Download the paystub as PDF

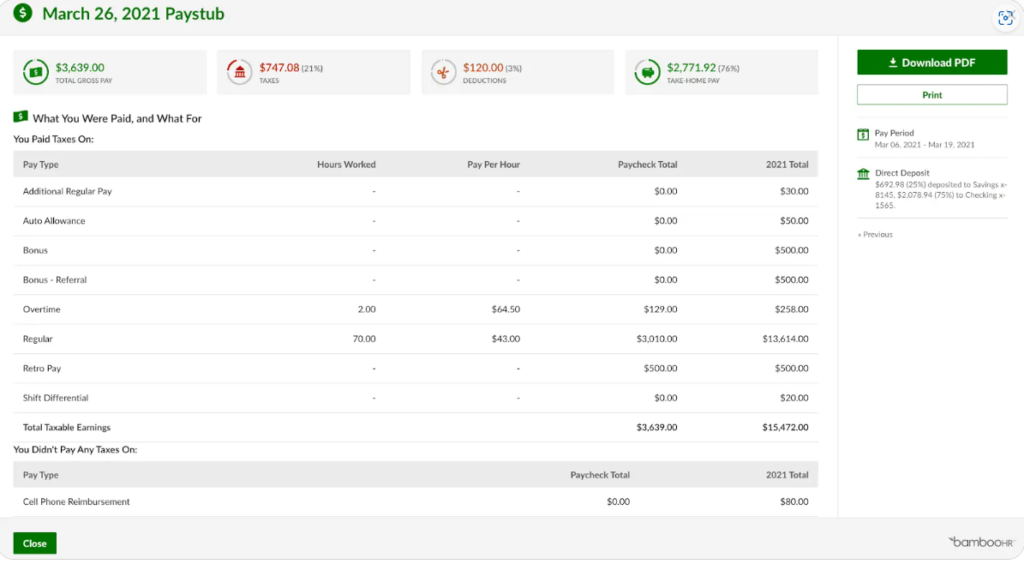932,62
